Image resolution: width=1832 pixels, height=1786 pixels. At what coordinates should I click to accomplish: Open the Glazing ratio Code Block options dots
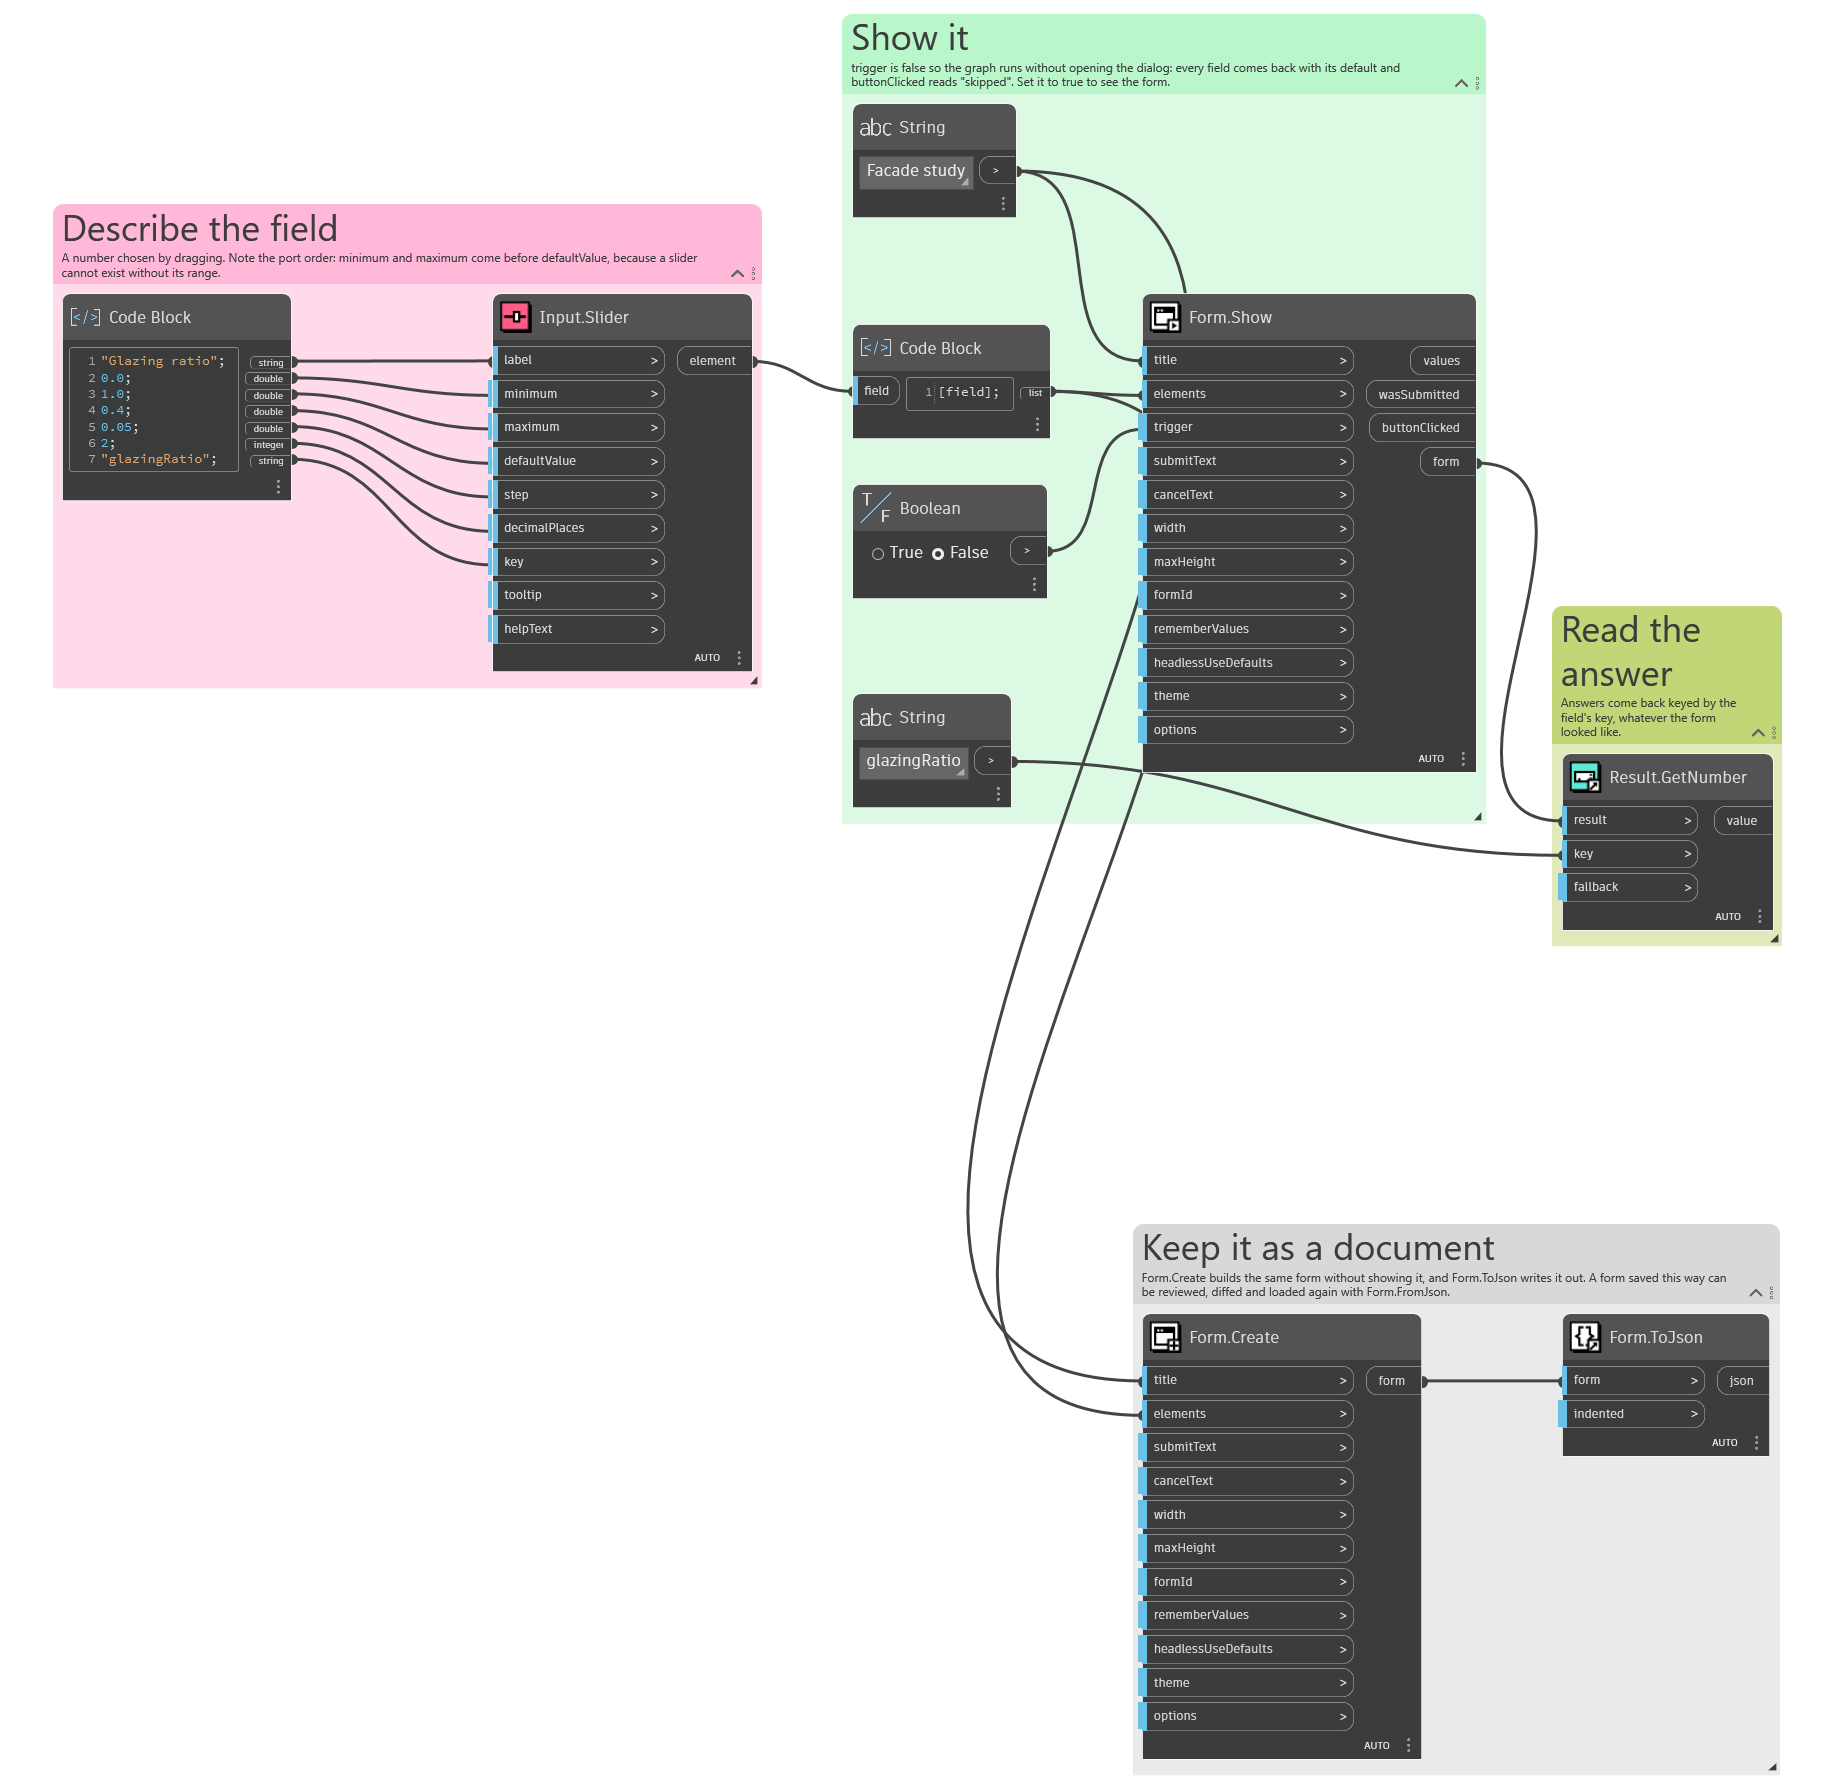coord(278,487)
